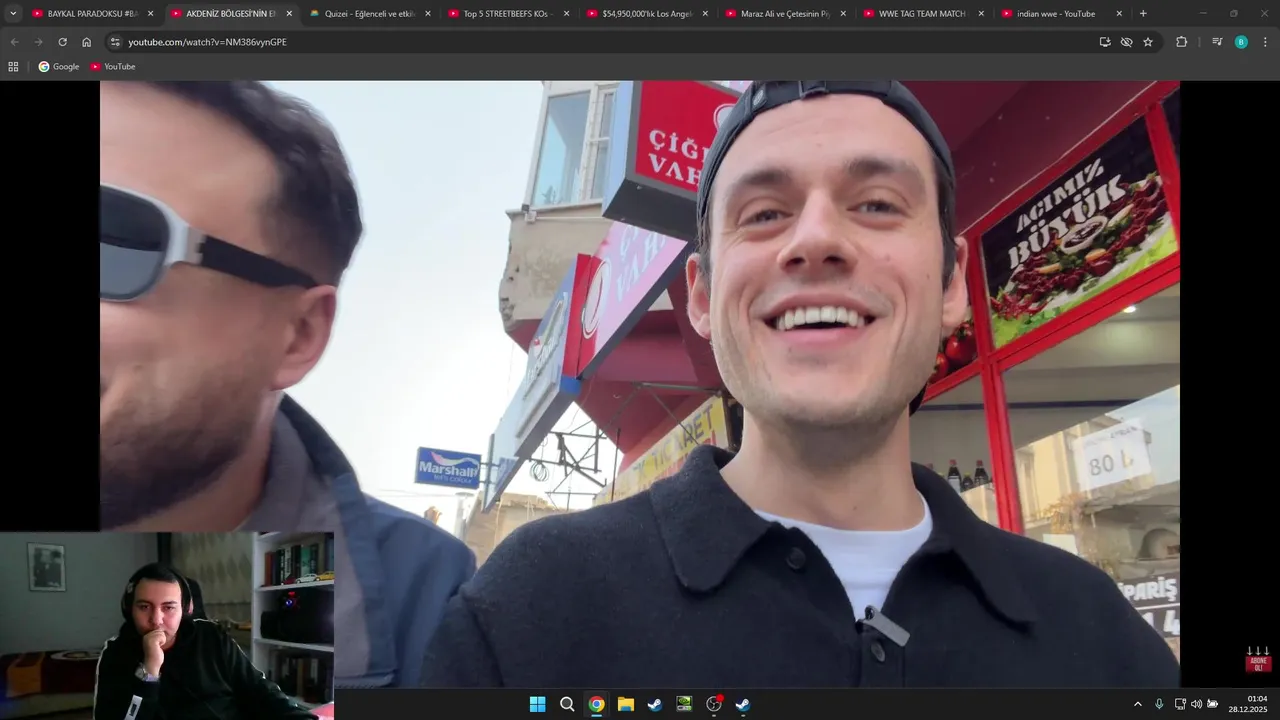The height and width of the screenshot is (720, 1280).
Task: Open the Google bookmark
Action: point(59,66)
